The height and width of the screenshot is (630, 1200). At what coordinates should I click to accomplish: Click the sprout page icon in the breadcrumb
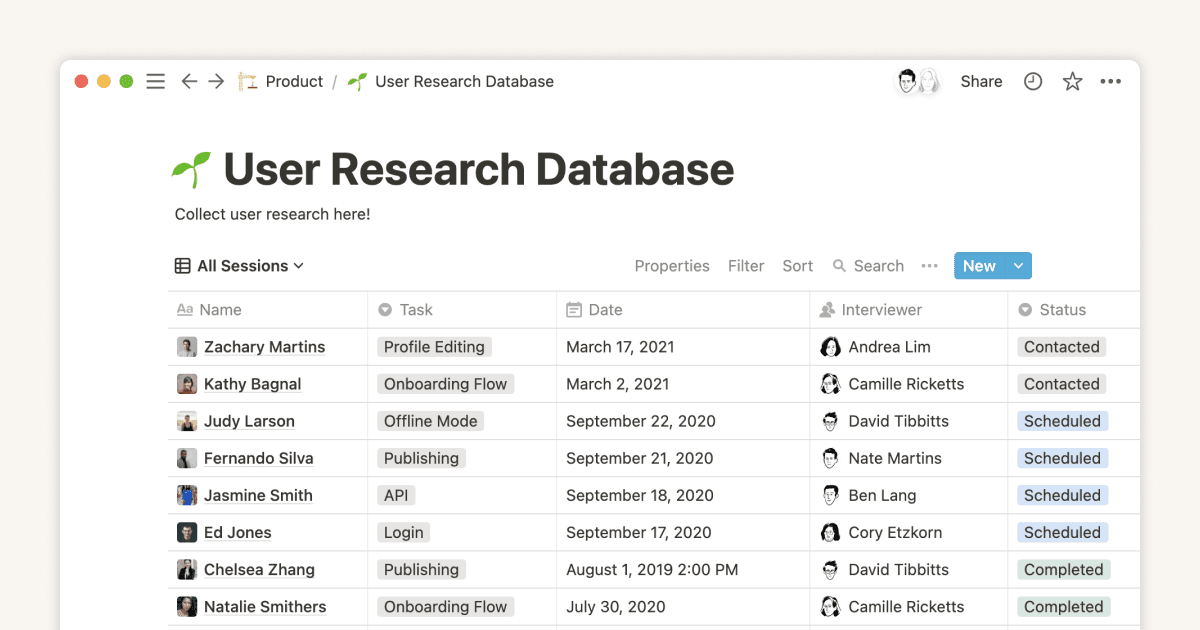356,81
